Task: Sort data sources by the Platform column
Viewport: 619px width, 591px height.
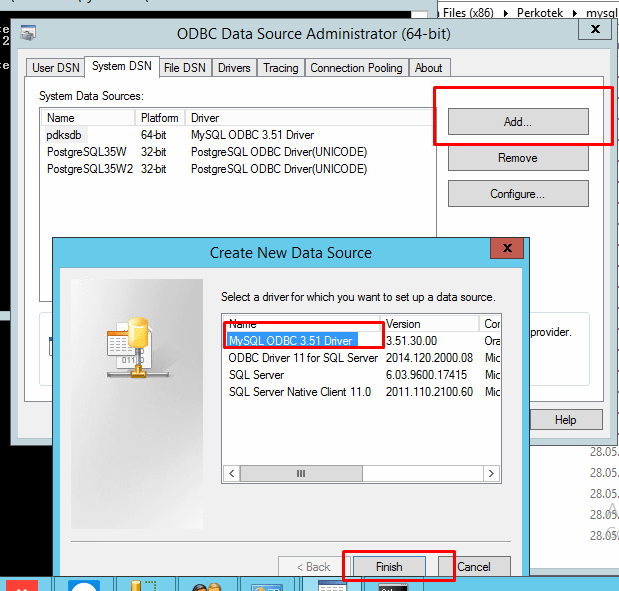Action: pyautogui.click(x=160, y=118)
